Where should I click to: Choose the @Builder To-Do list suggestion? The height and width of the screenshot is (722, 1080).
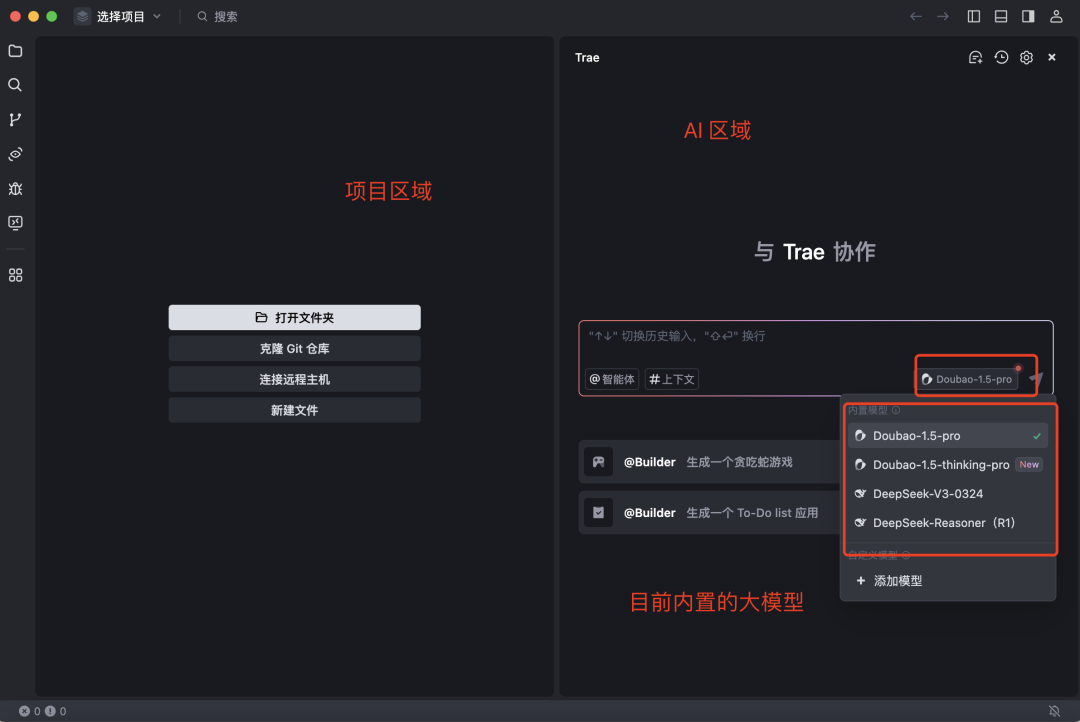pyautogui.click(x=709, y=513)
